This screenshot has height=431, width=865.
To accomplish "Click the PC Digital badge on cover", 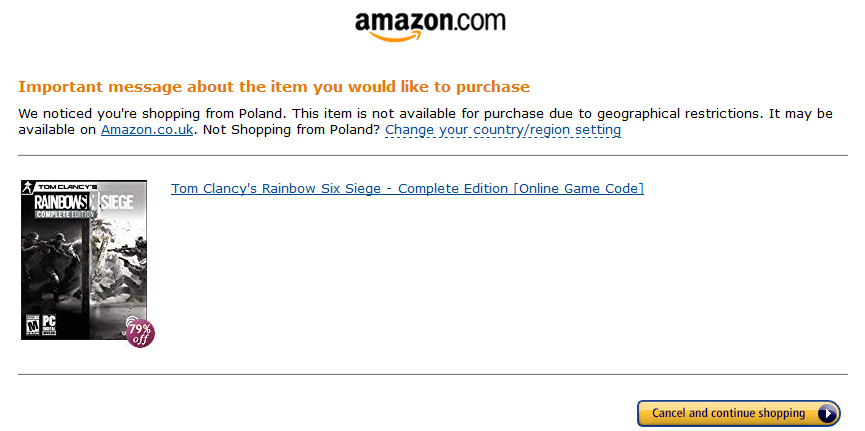I will (49, 325).
